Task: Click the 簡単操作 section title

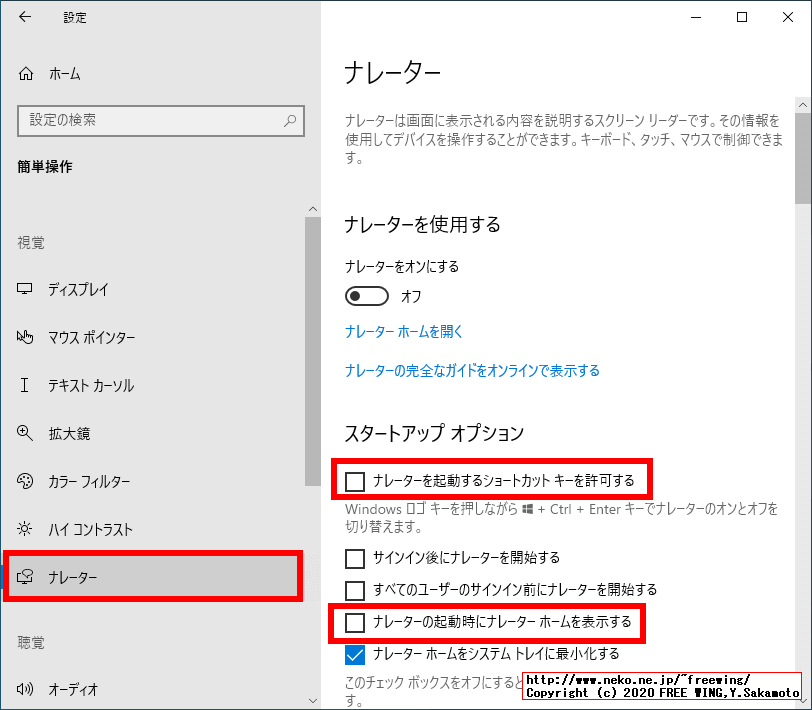Action: (x=45, y=167)
